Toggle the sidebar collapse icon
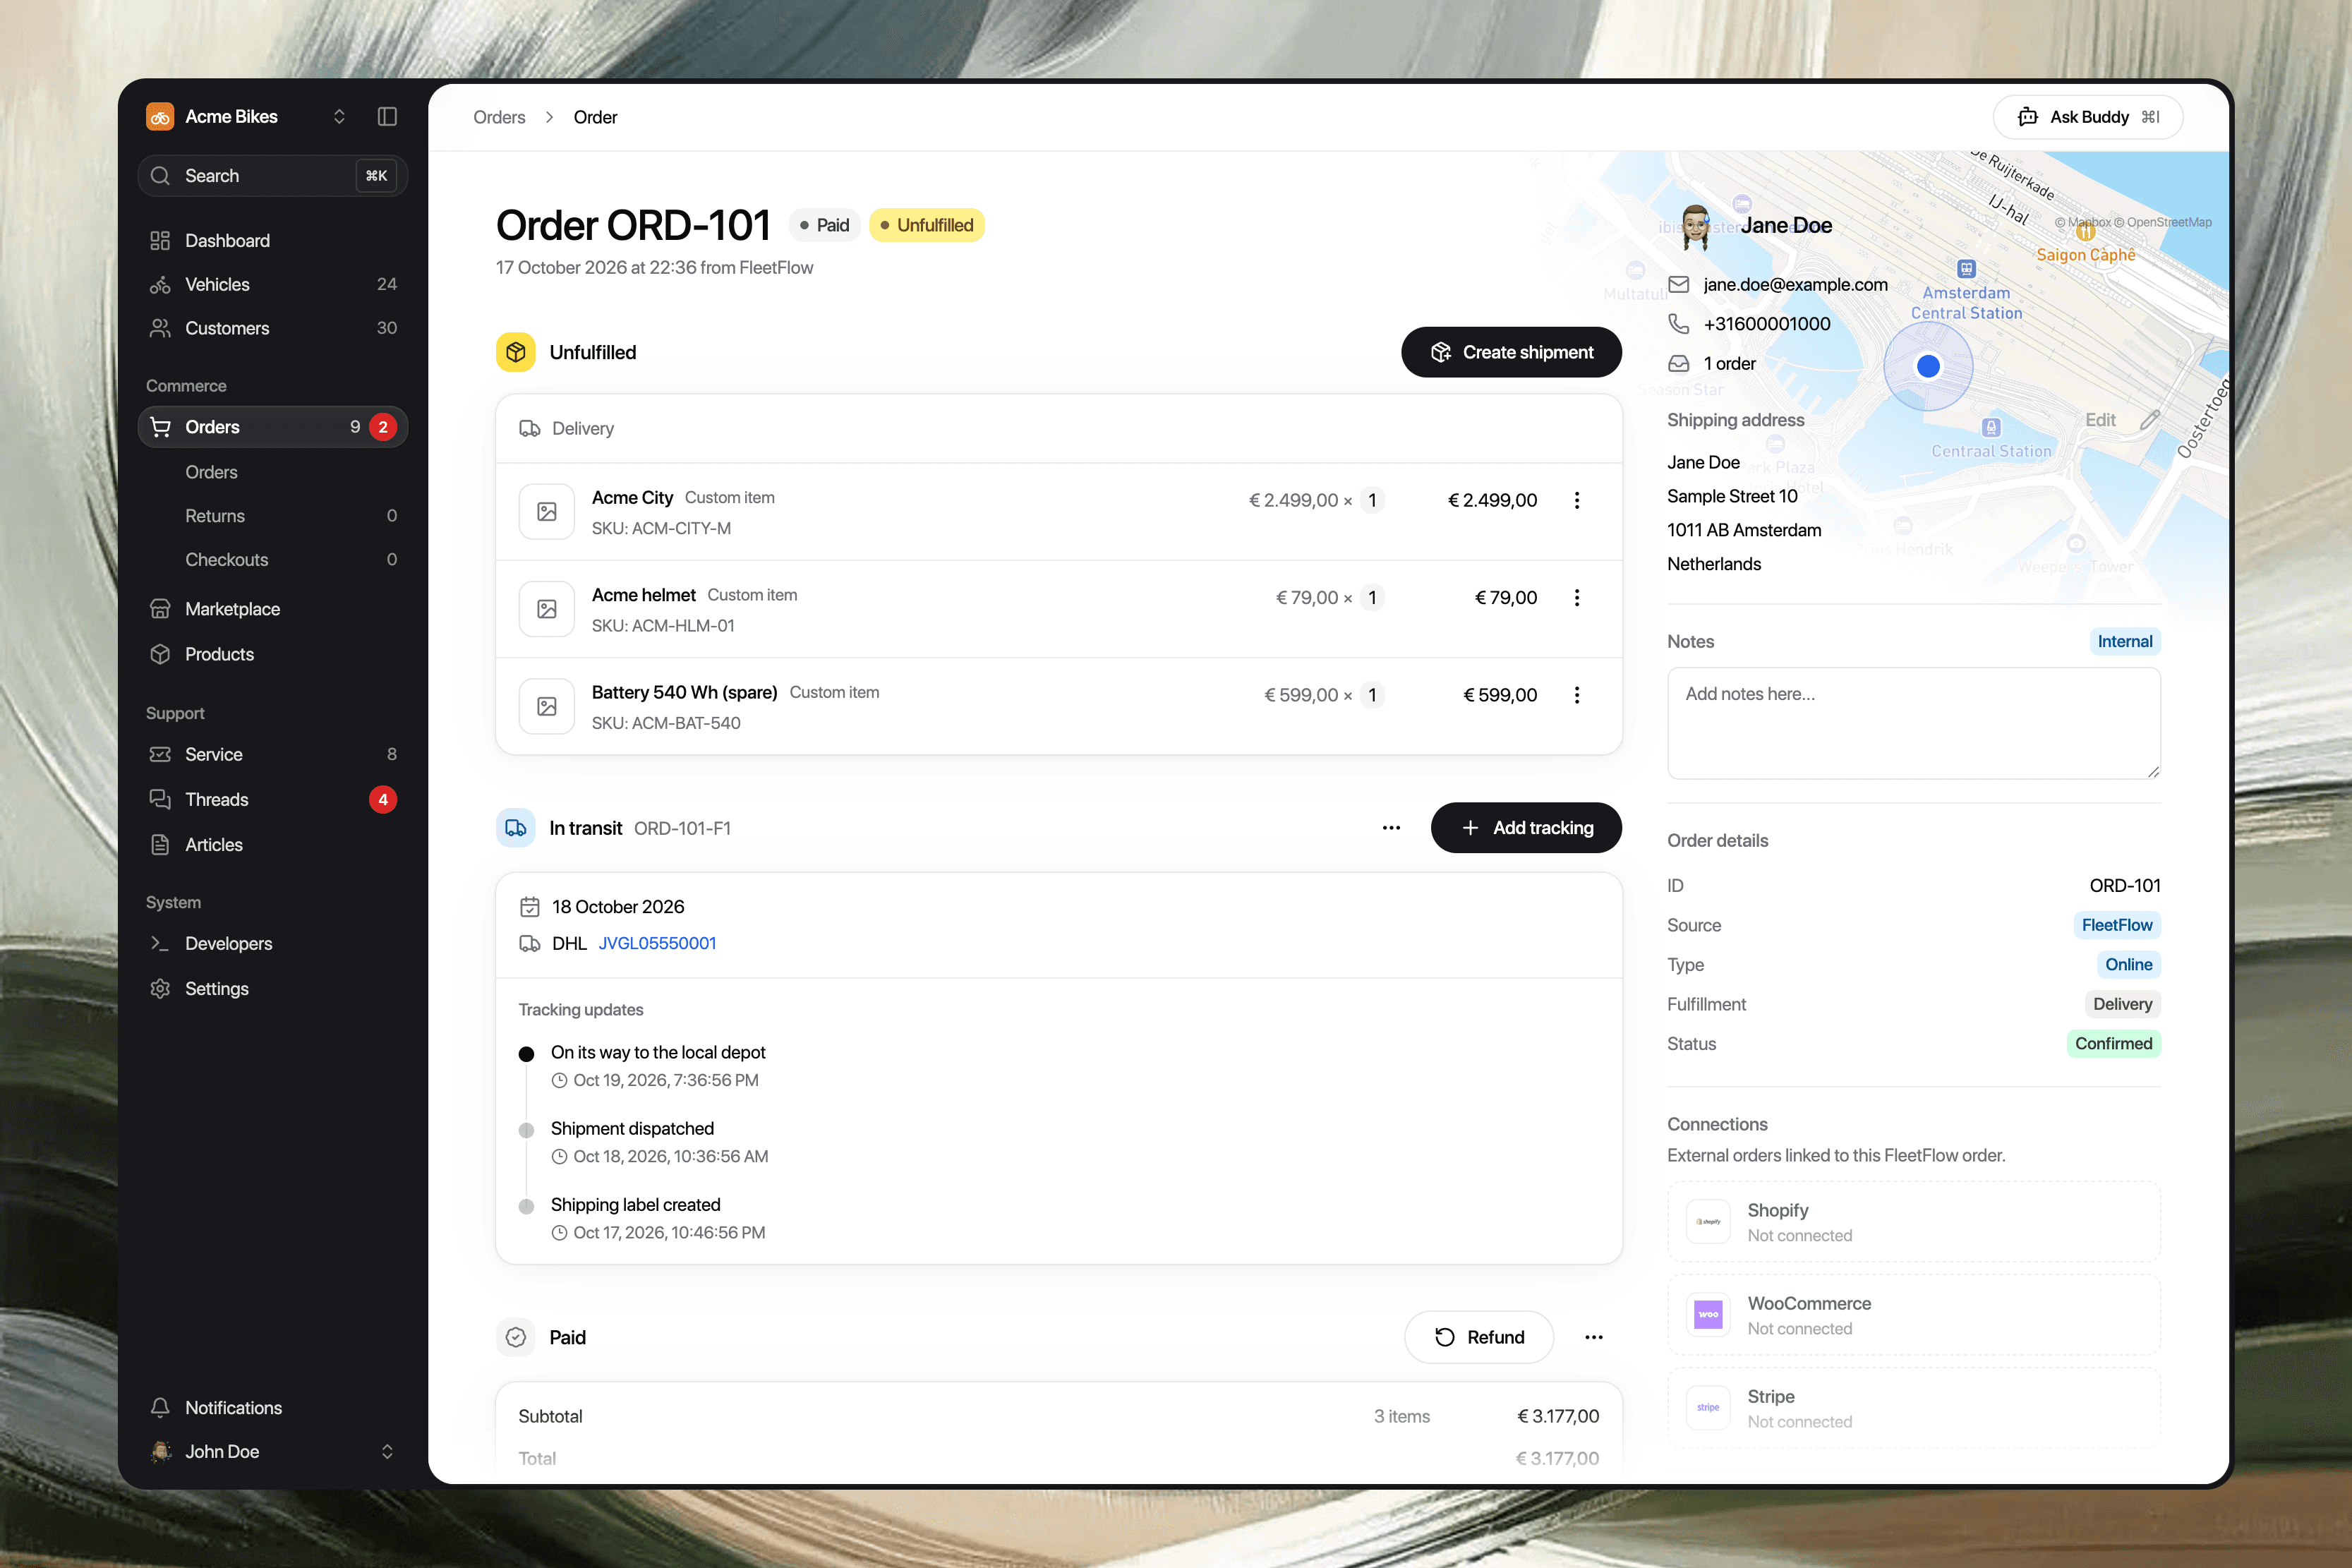The height and width of the screenshot is (1568, 2352). point(387,117)
